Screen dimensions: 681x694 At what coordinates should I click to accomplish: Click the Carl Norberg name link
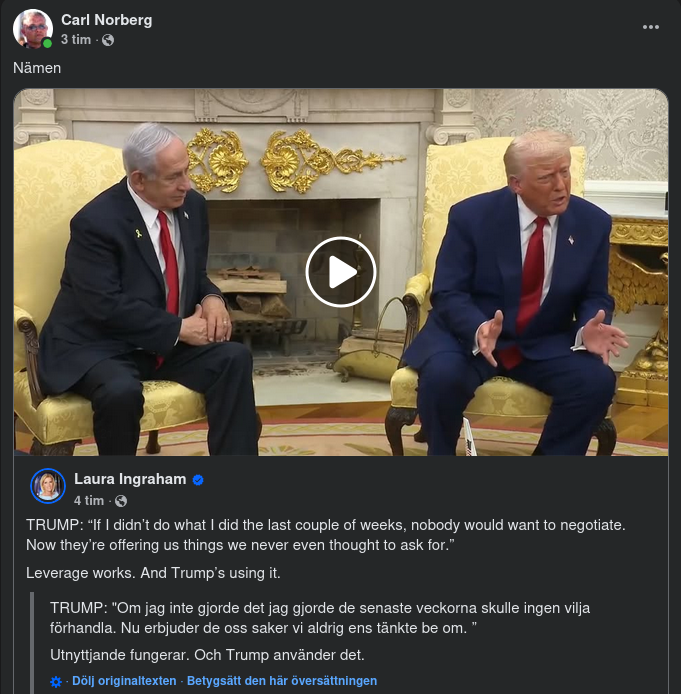pyautogui.click(x=107, y=20)
